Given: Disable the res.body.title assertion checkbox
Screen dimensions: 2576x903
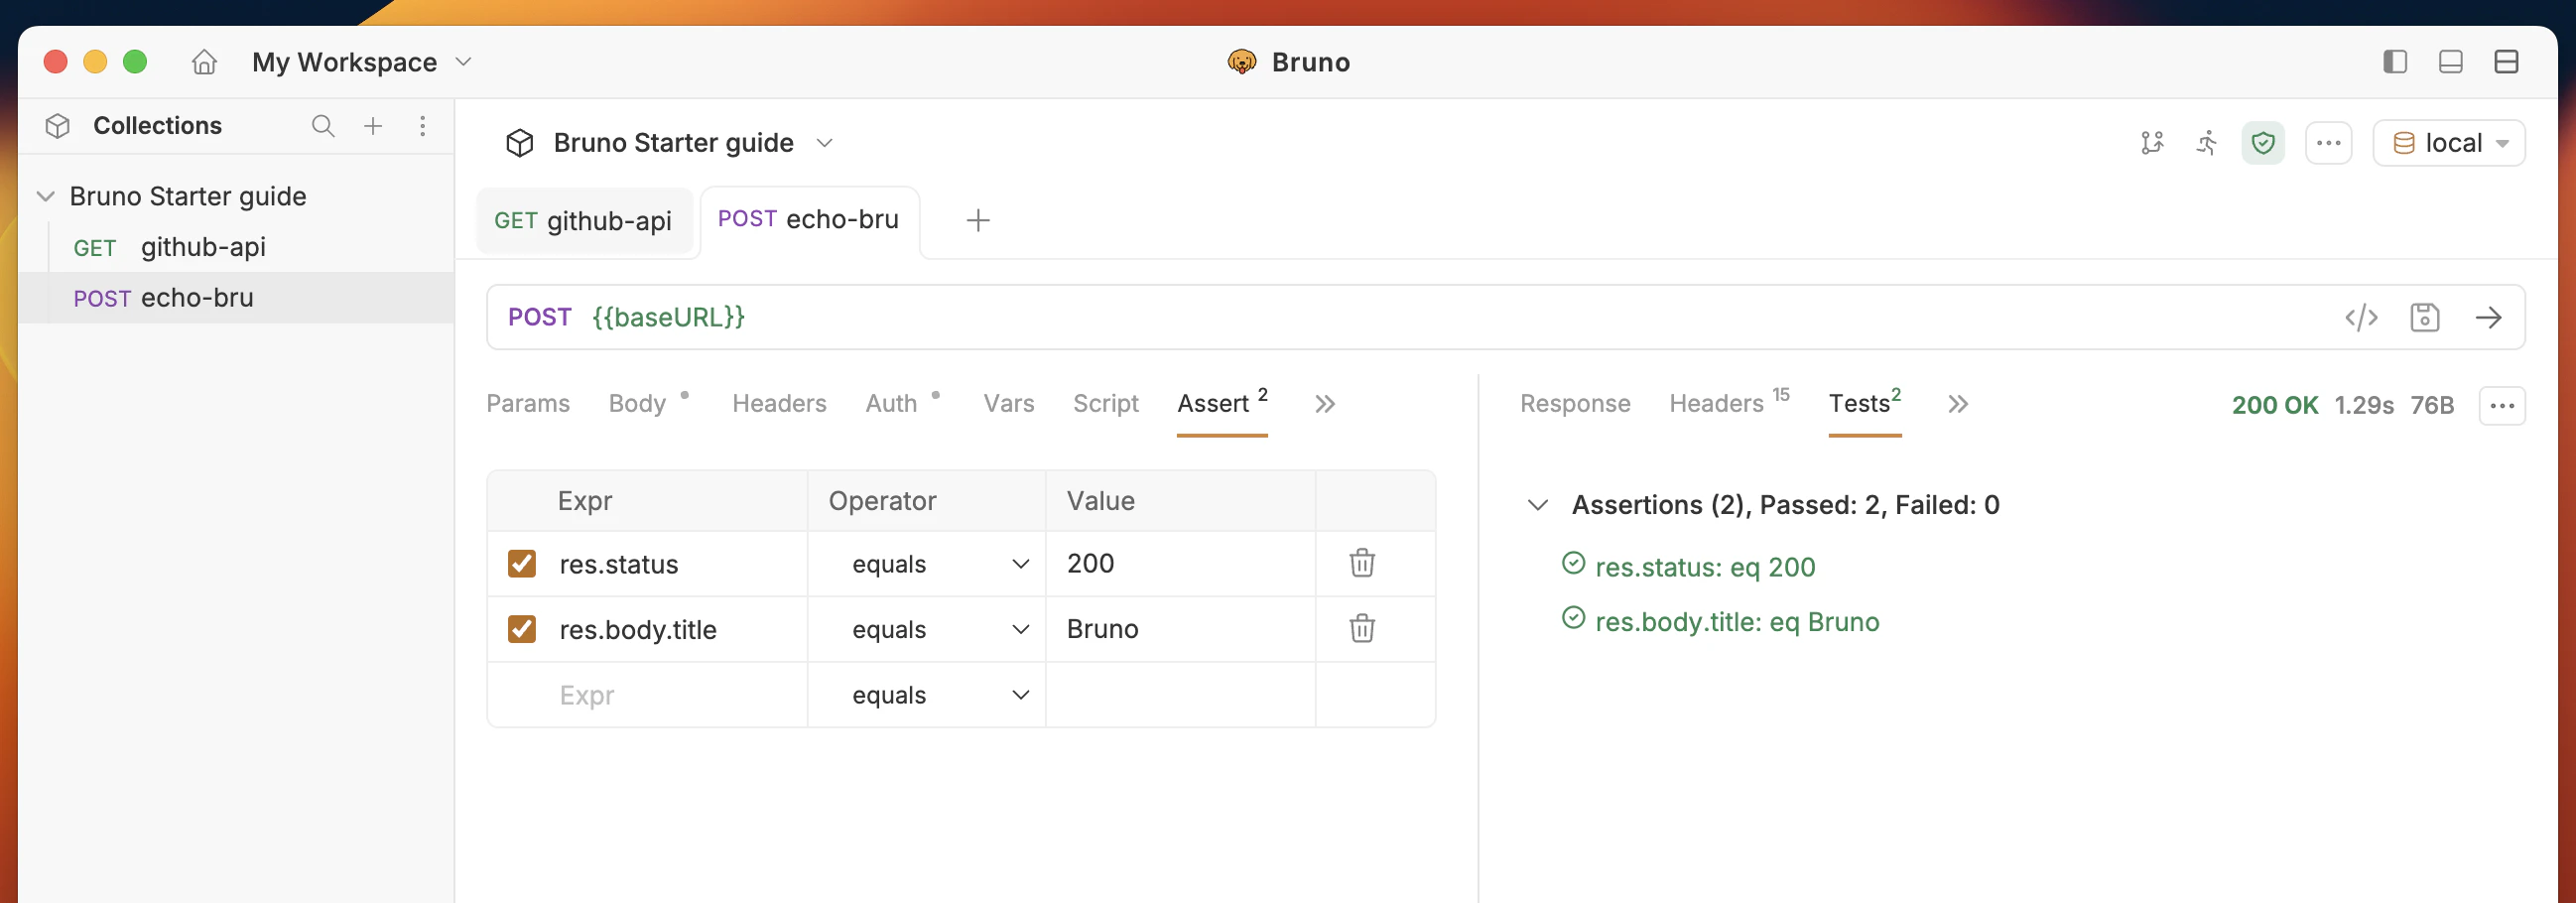Looking at the screenshot, I should click(522, 629).
